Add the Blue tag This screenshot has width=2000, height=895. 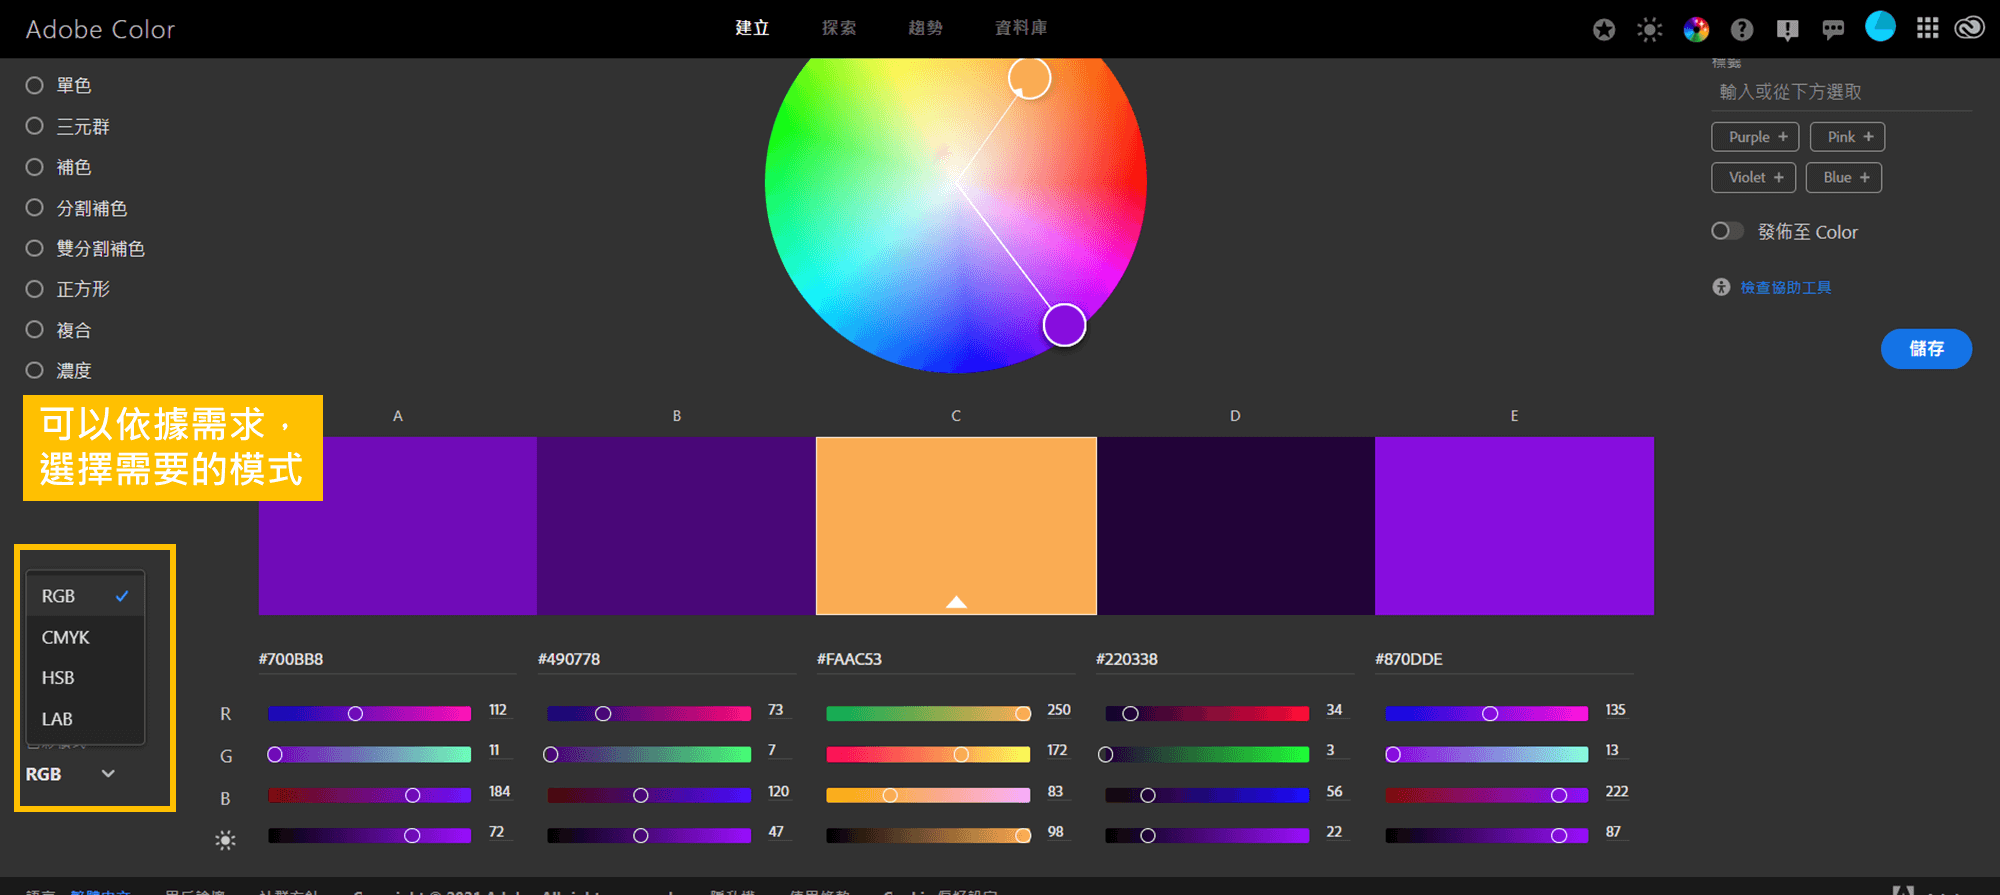pyautogui.click(x=1844, y=177)
